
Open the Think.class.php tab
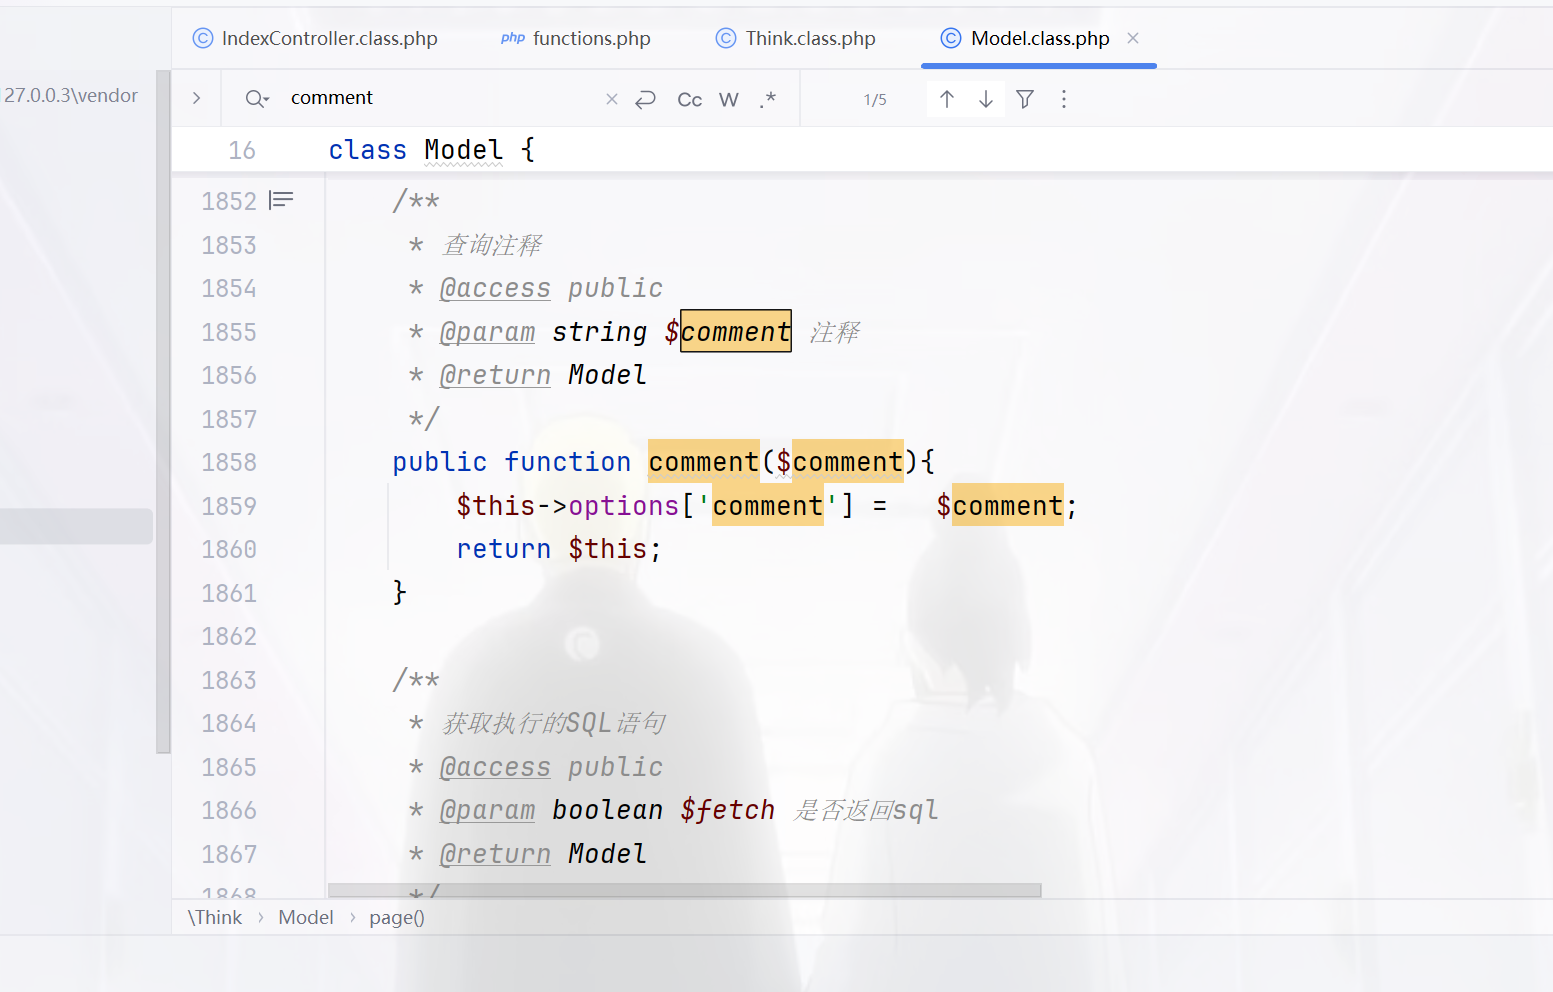click(x=796, y=38)
